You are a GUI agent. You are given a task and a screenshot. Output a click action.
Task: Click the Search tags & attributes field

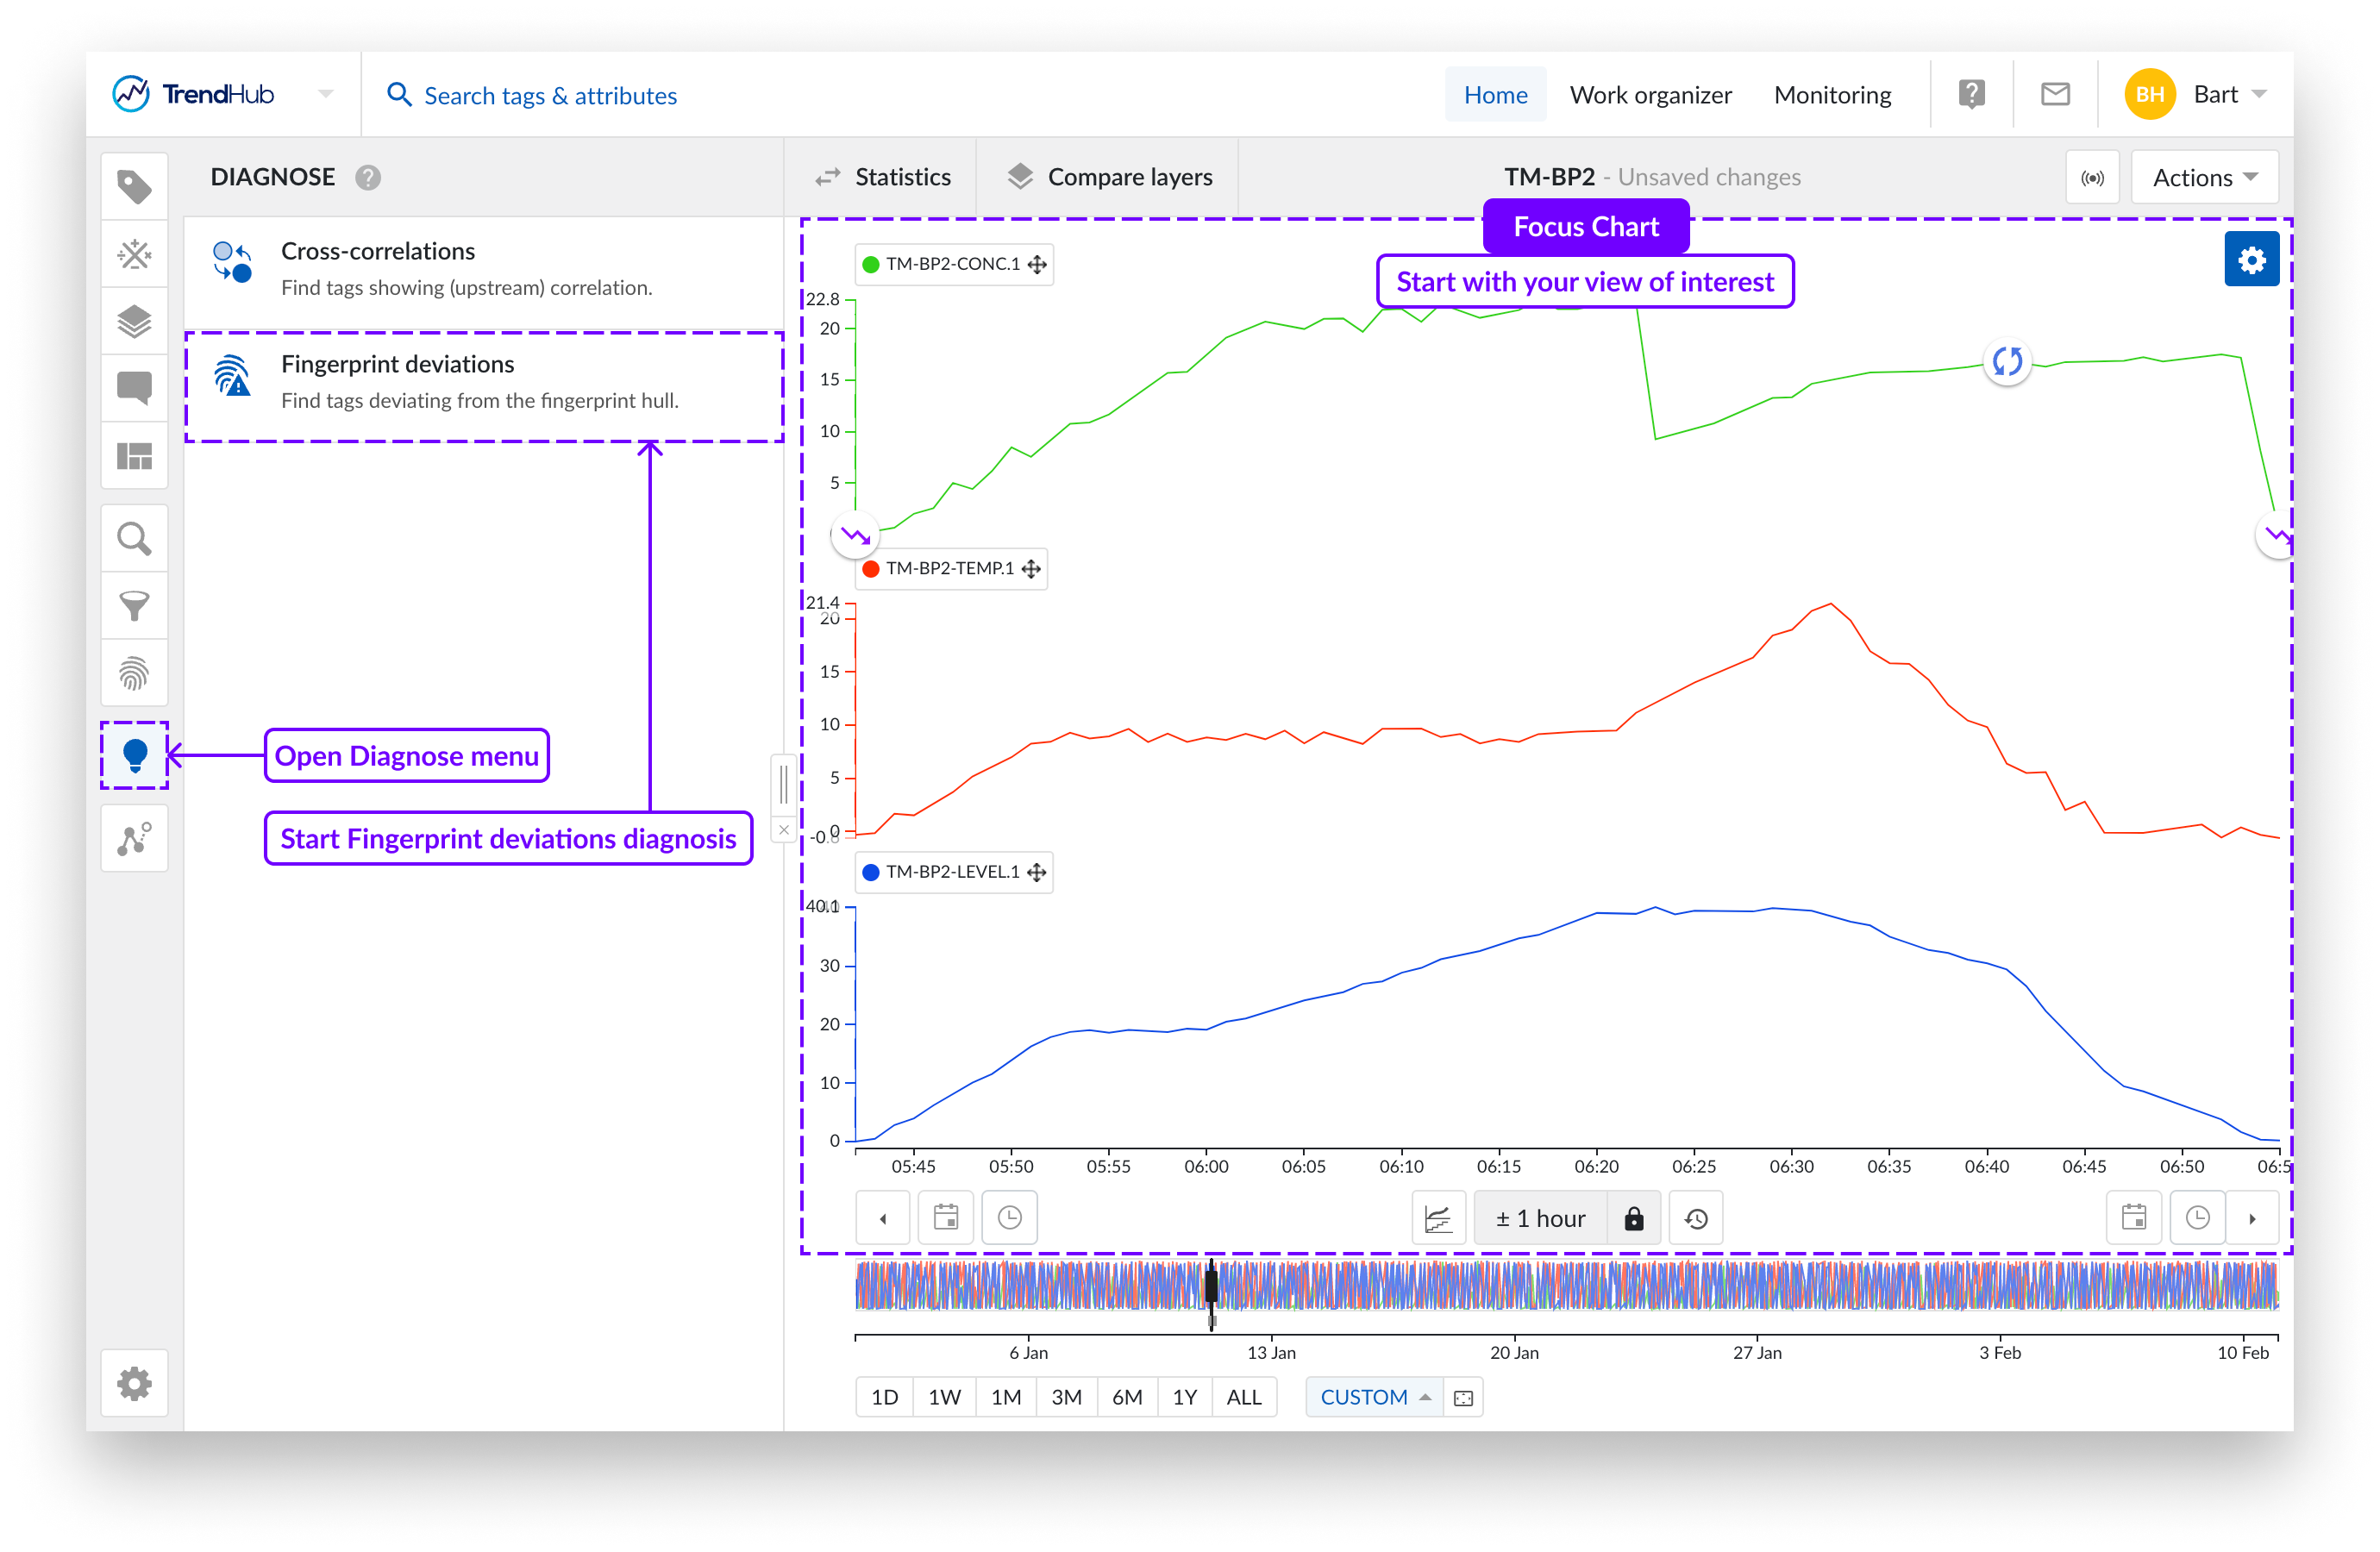click(550, 96)
